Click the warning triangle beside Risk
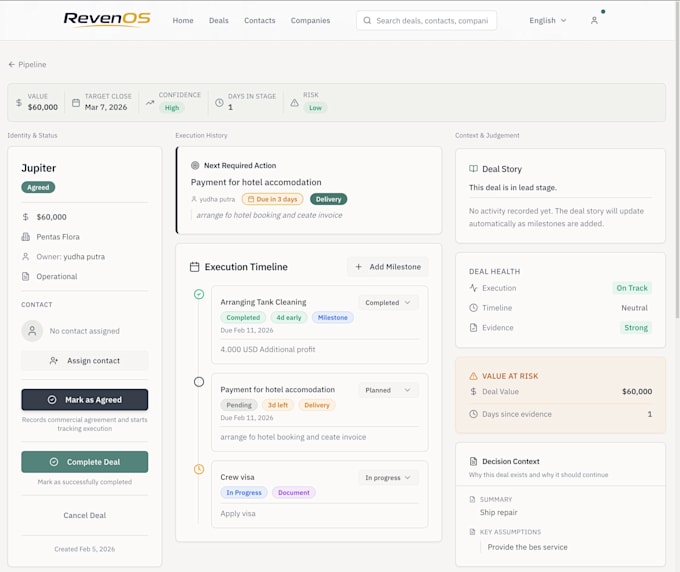680x572 pixels. [294, 102]
